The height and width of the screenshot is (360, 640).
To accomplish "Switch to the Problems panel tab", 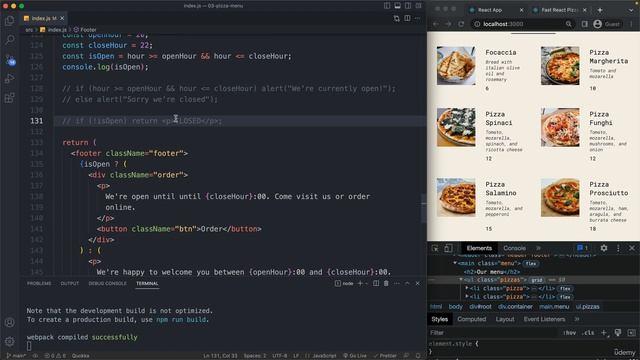I will pyautogui.click(x=39, y=283).
